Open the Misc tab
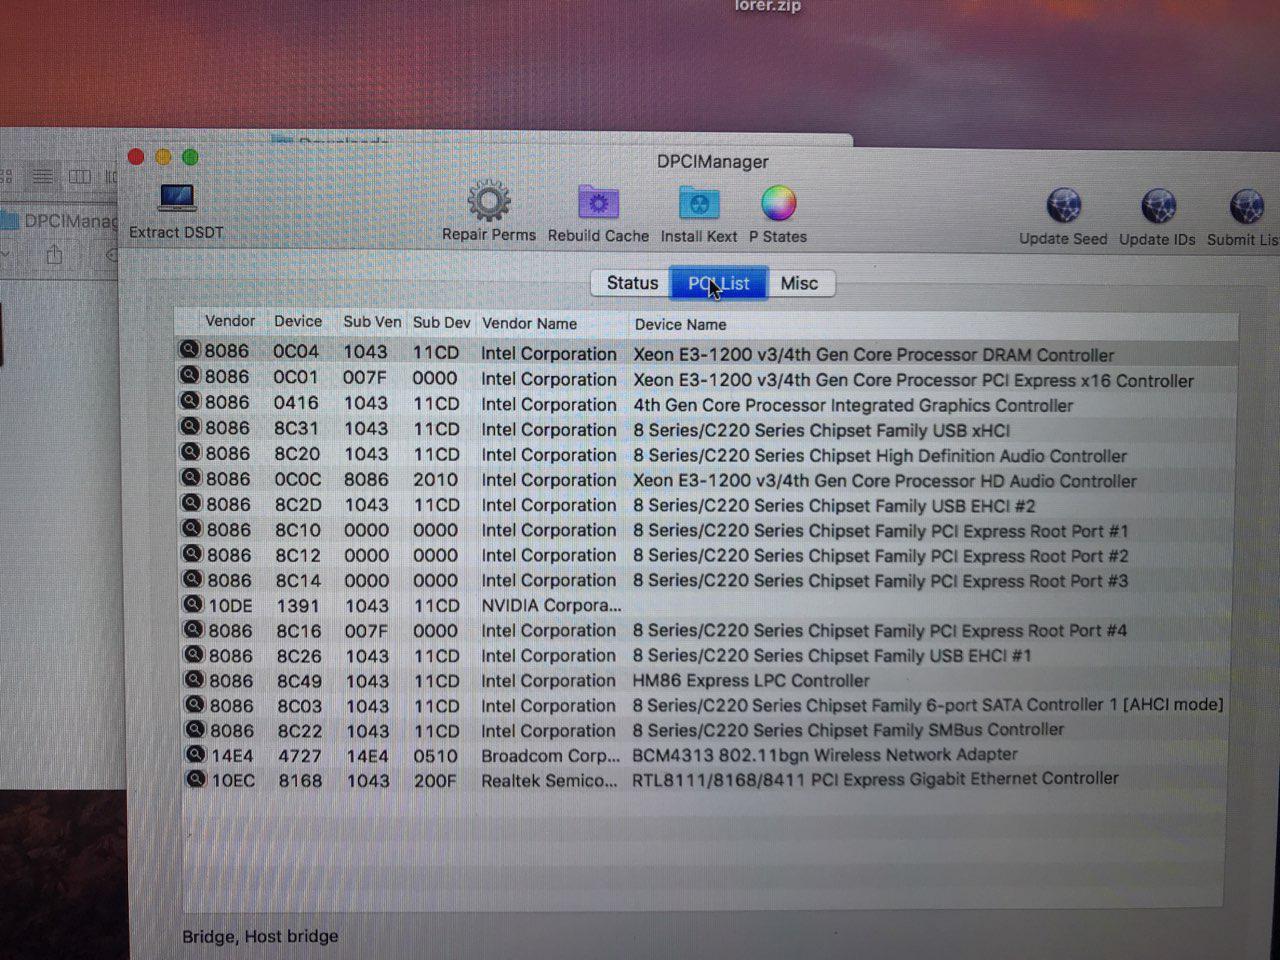1280x960 pixels. tap(799, 283)
